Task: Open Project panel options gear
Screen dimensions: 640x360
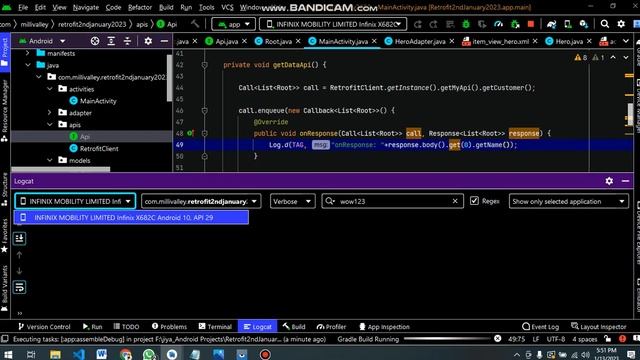Action: [x=148, y=41]
